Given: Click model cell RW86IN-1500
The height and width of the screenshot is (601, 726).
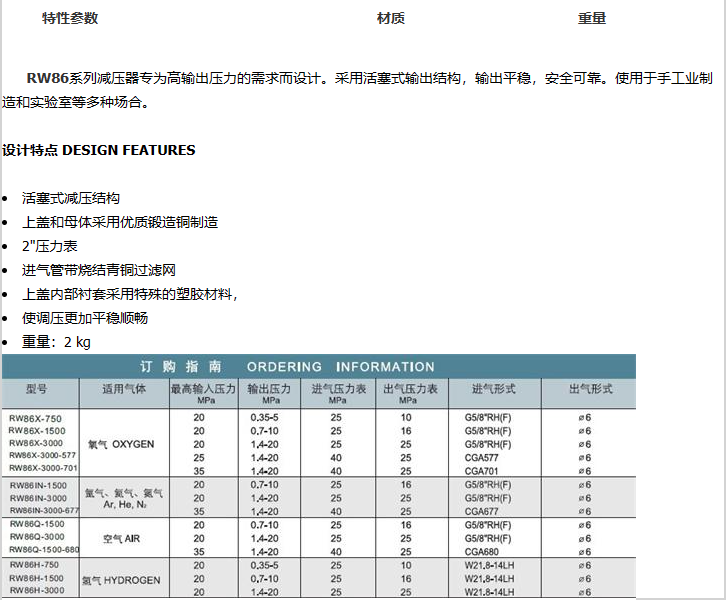Looking at the screenshot, I should (38, 485).
